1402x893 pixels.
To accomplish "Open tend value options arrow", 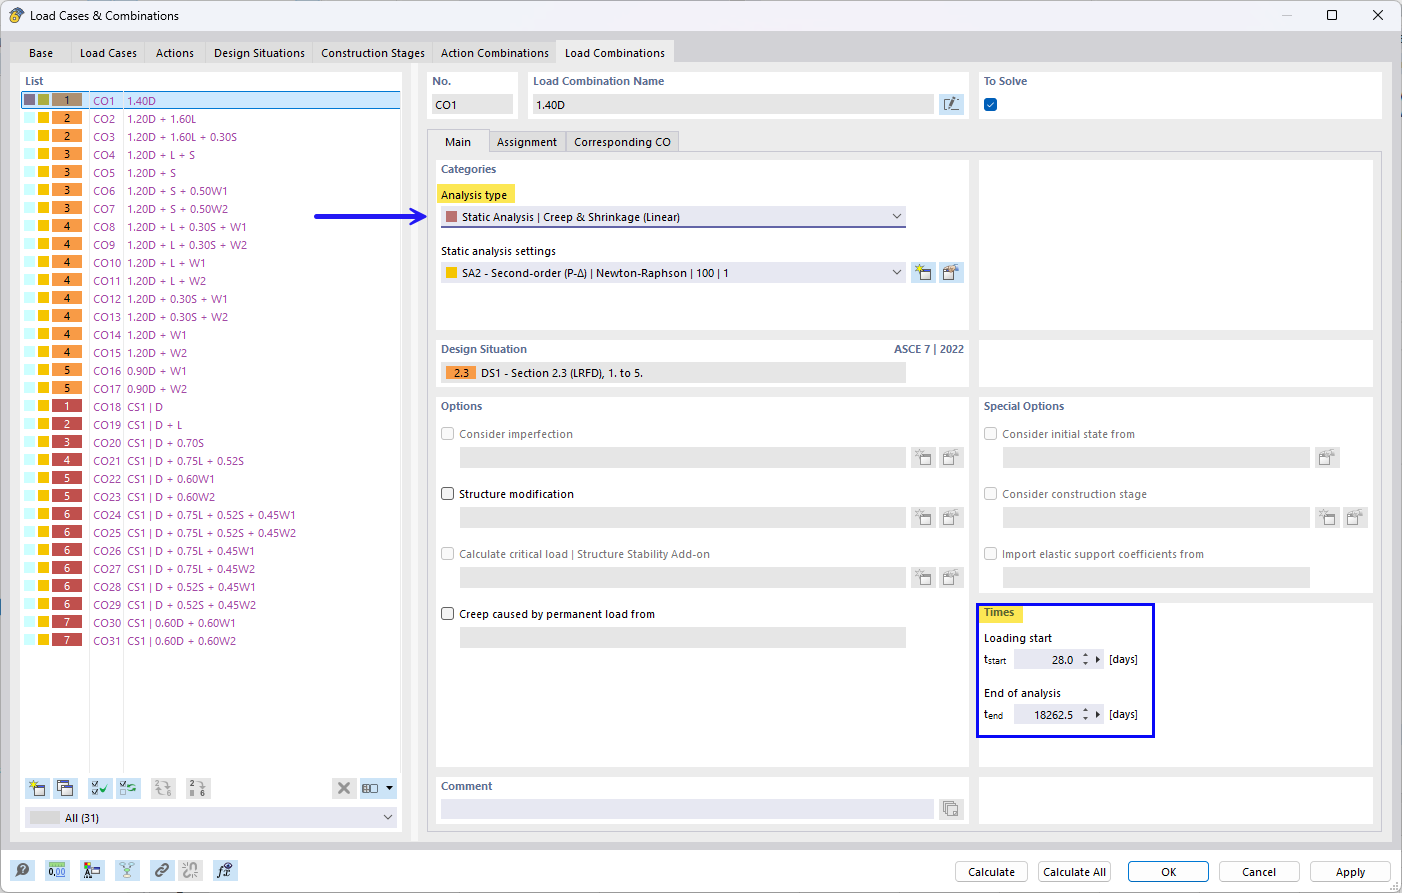I will (1098, 714).
